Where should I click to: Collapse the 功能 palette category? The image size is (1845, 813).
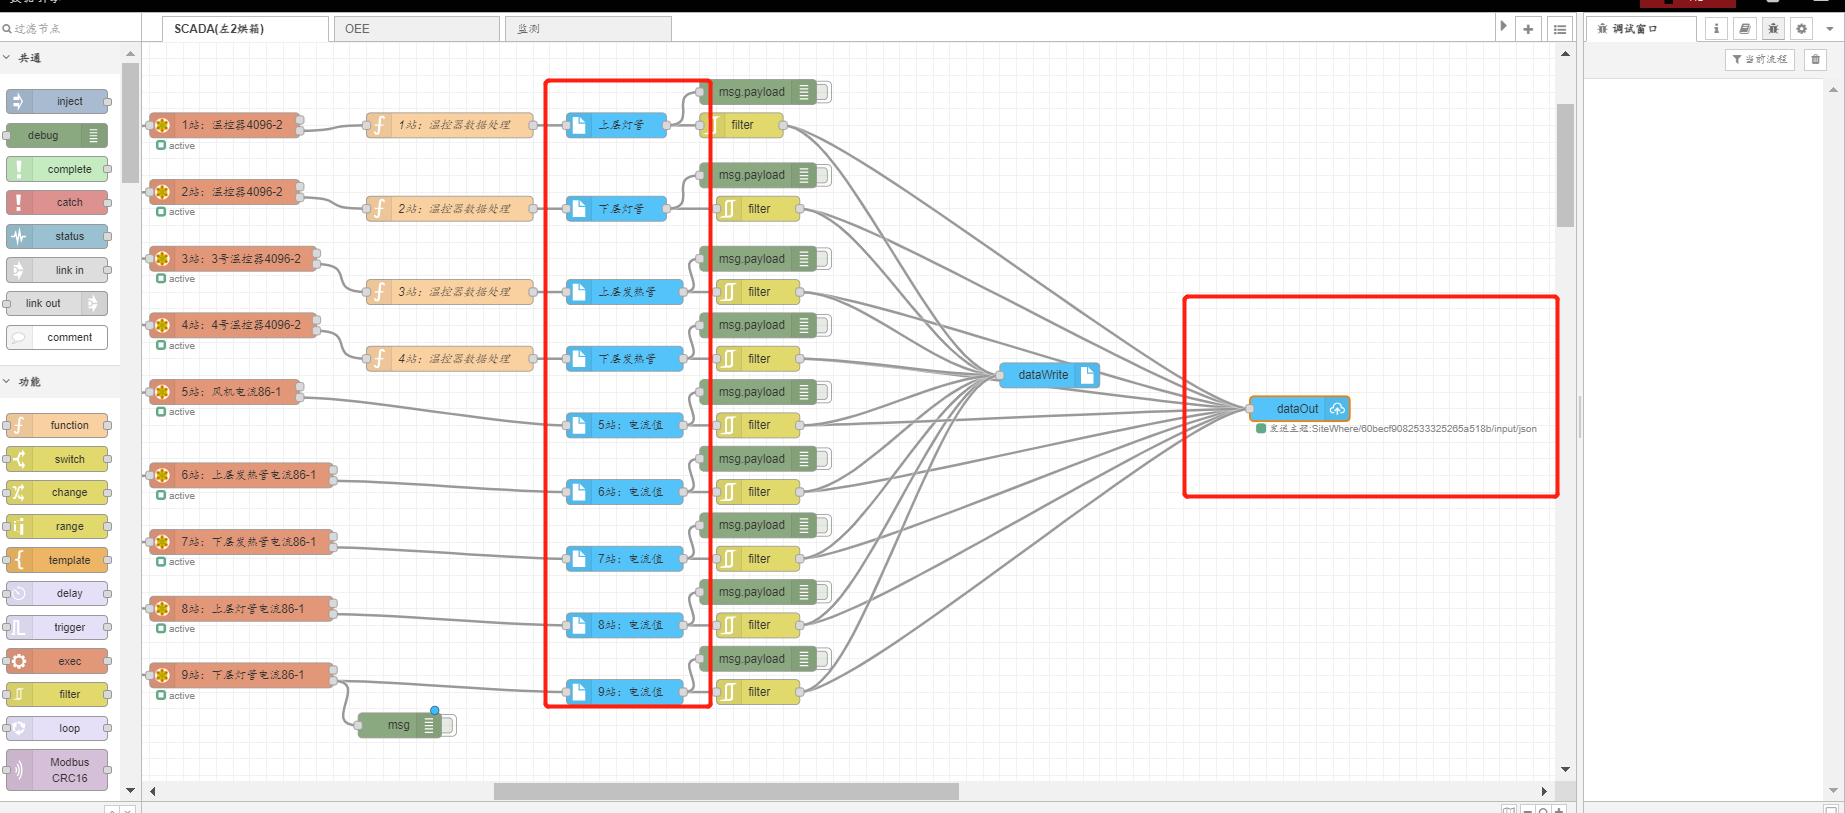coord(8,382)
